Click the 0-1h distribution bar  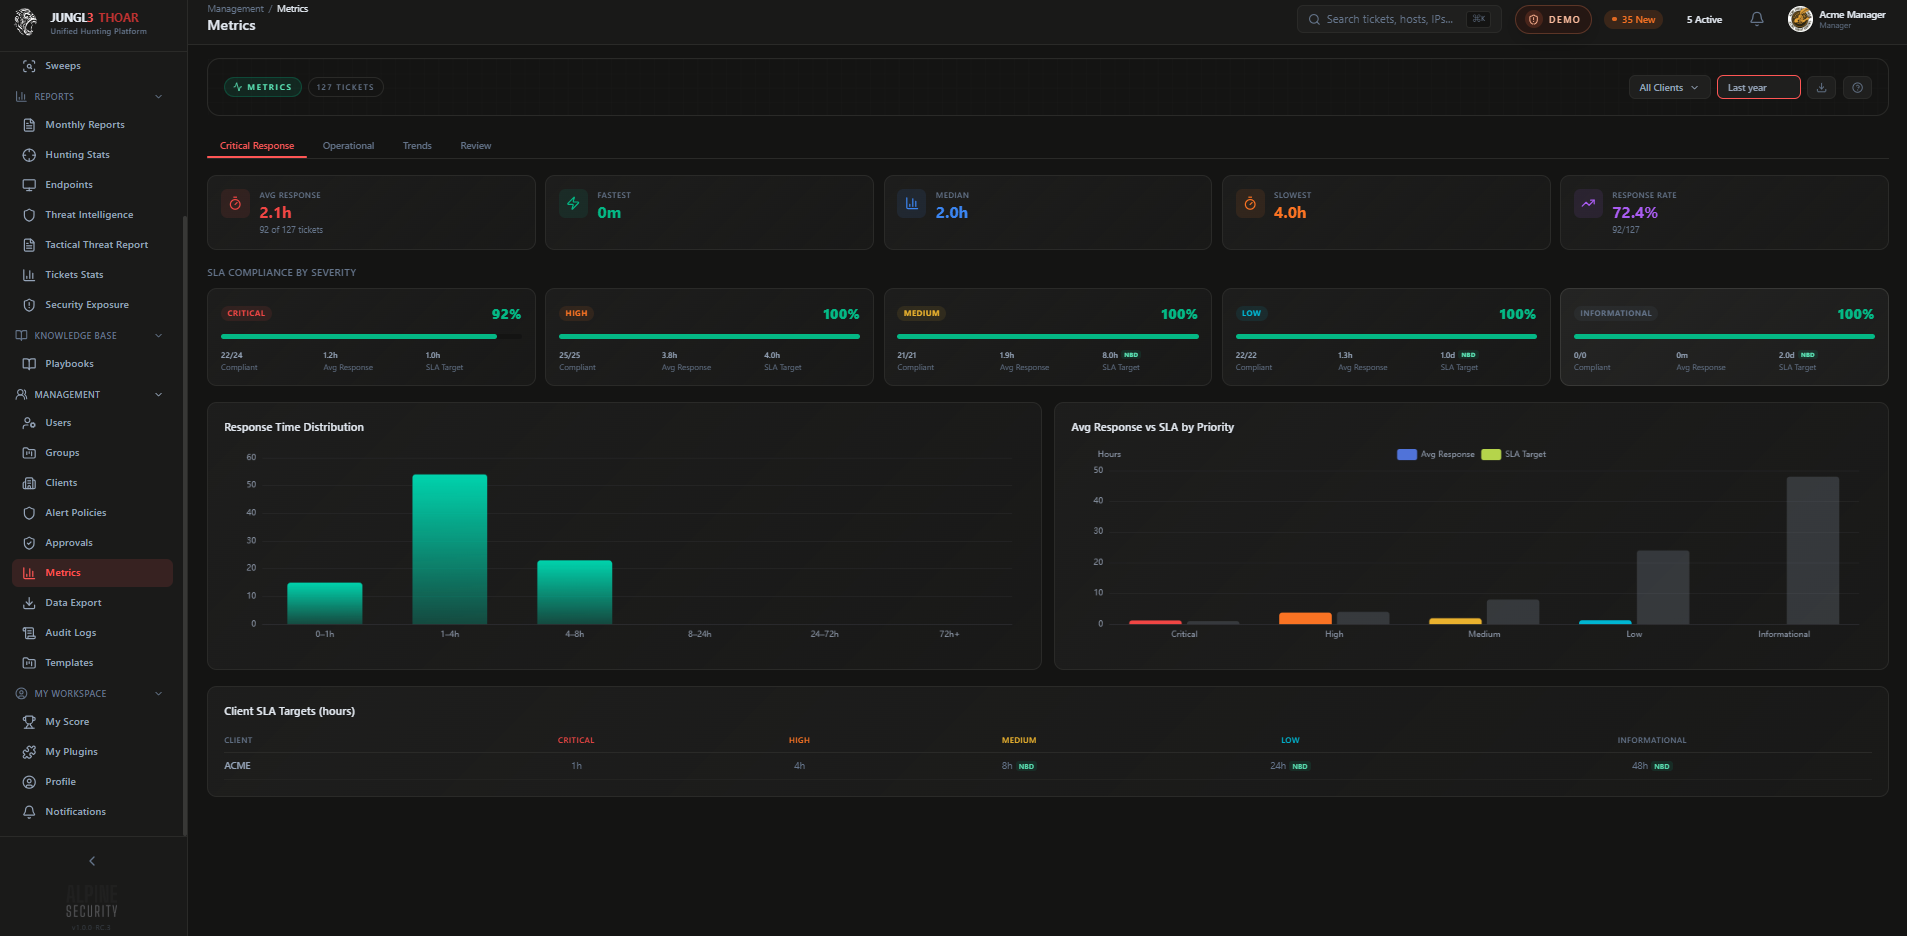325,603
